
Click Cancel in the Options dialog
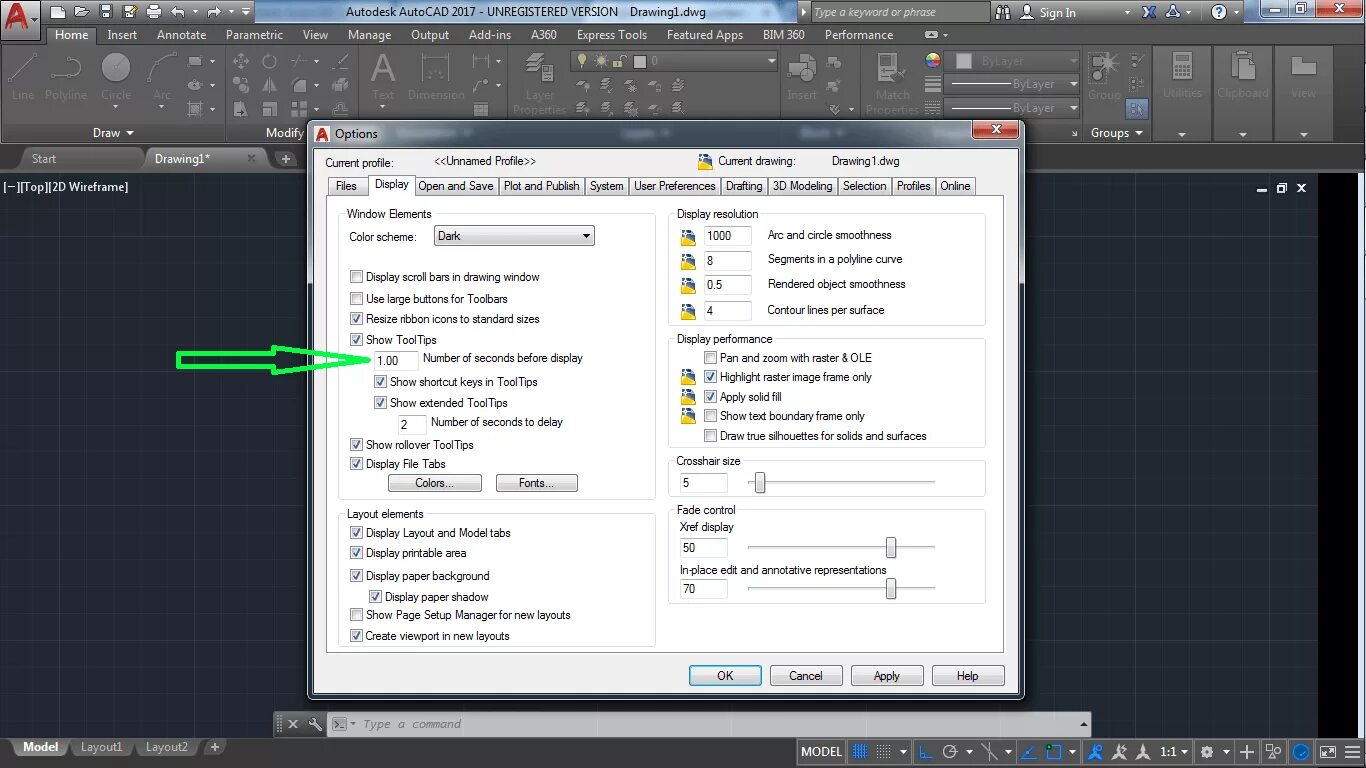[x=806, y=676]
